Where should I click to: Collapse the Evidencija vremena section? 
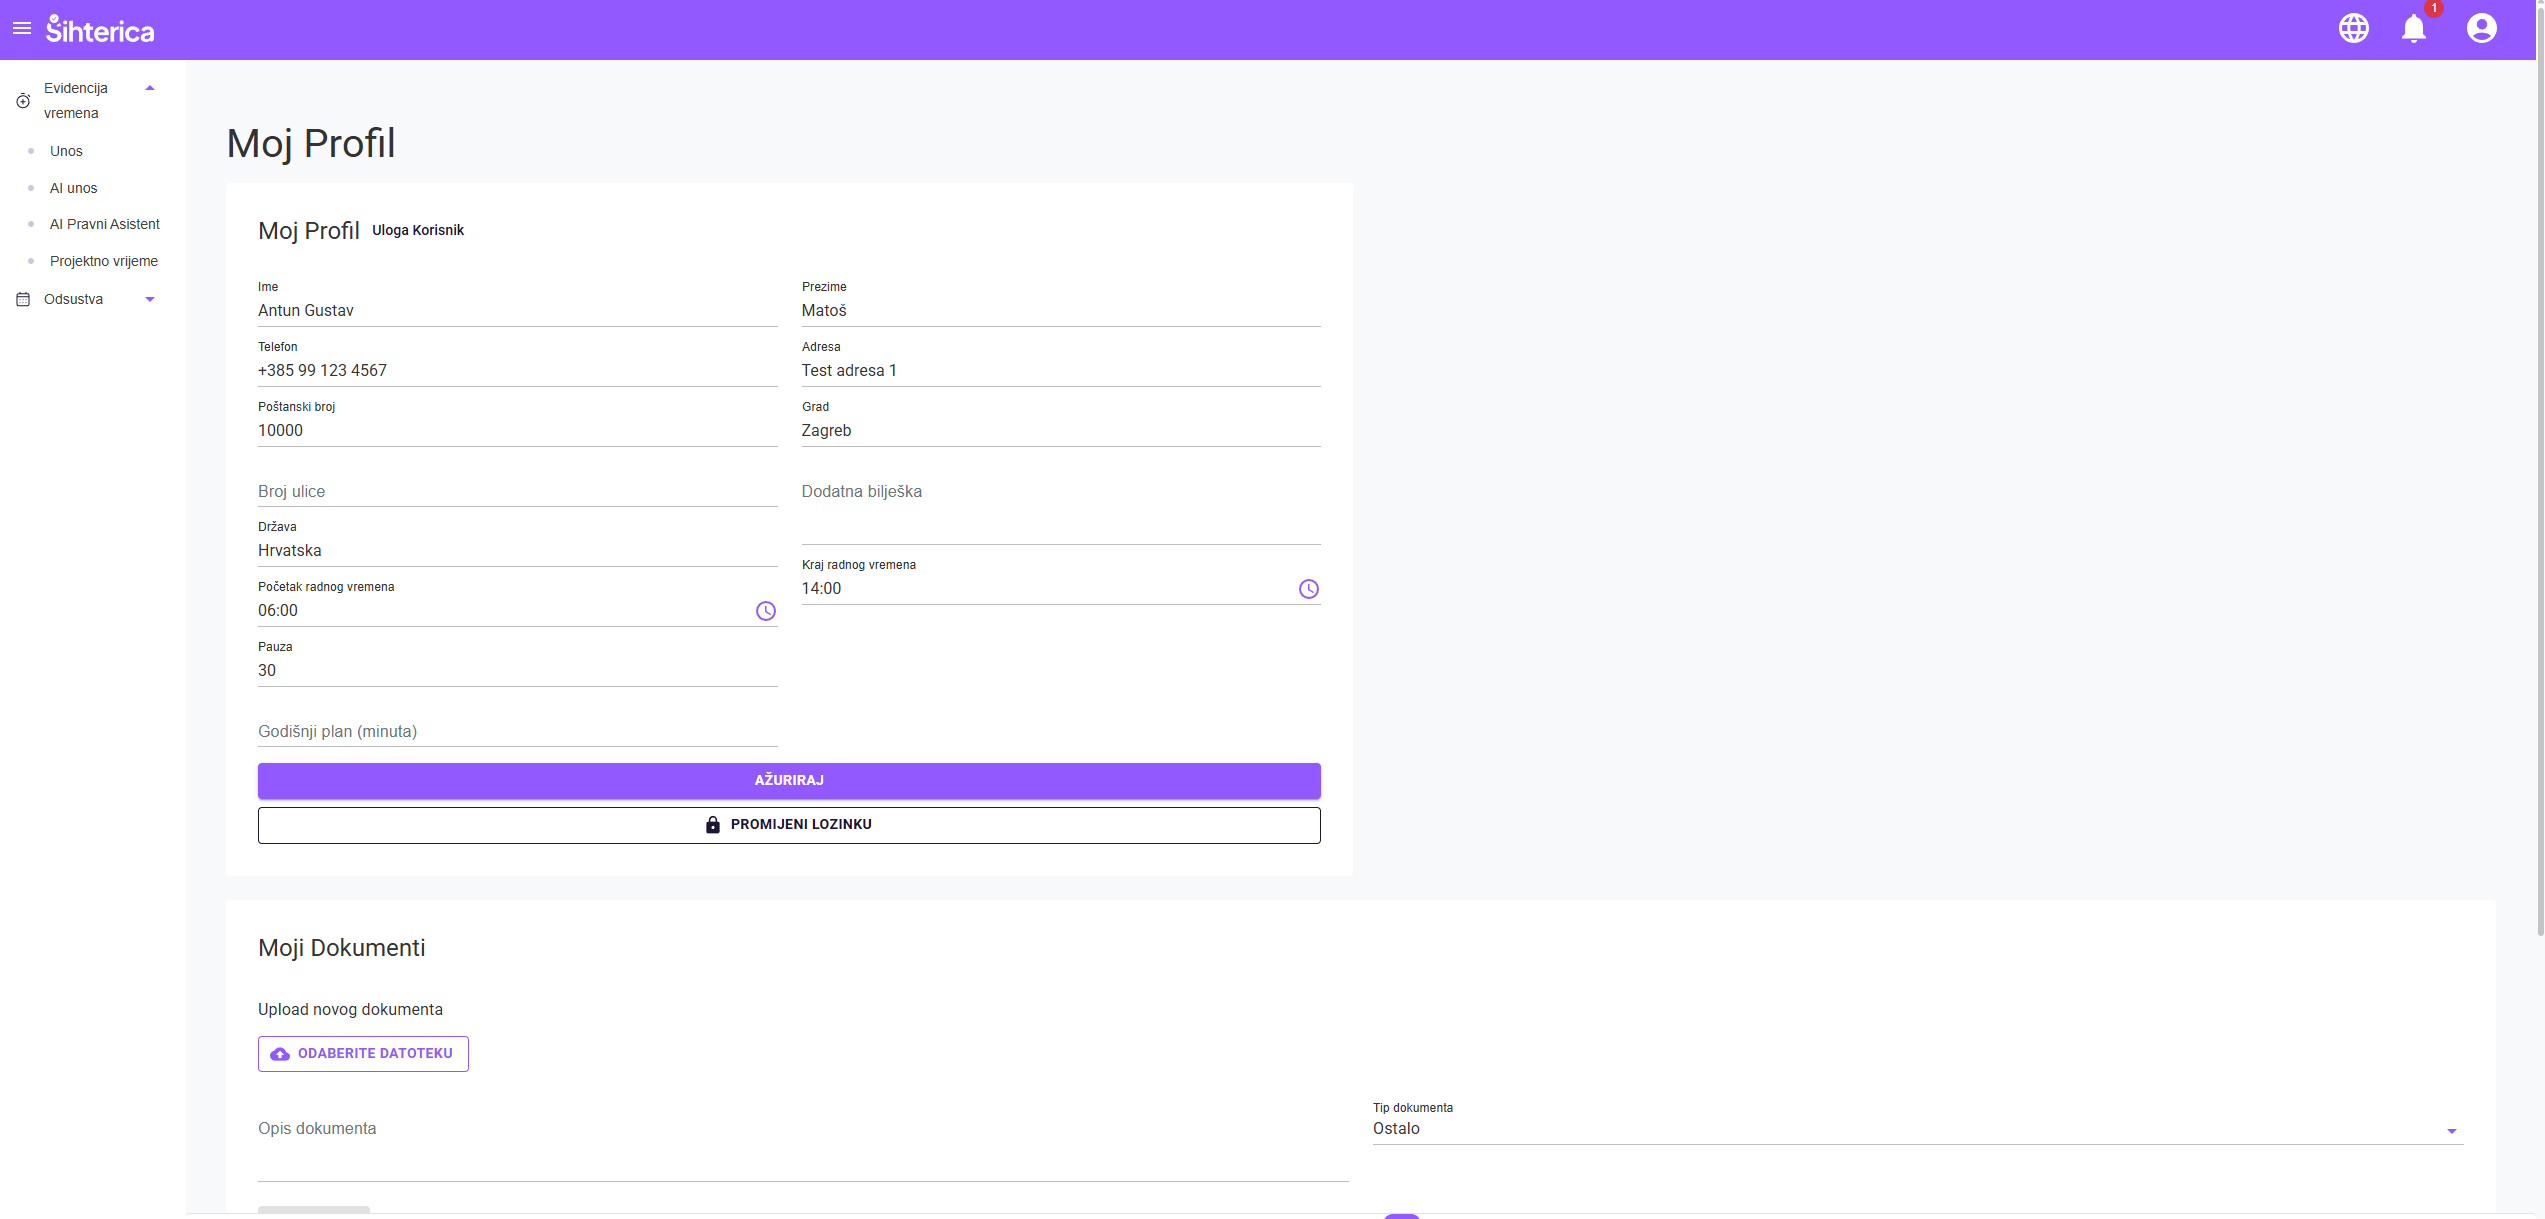[150, 88]
